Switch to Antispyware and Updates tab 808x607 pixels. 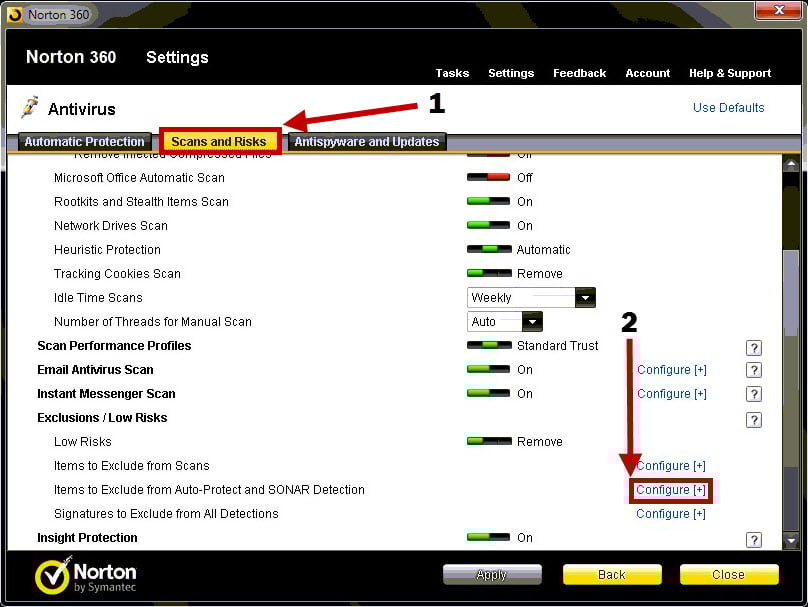pos(367,142)
